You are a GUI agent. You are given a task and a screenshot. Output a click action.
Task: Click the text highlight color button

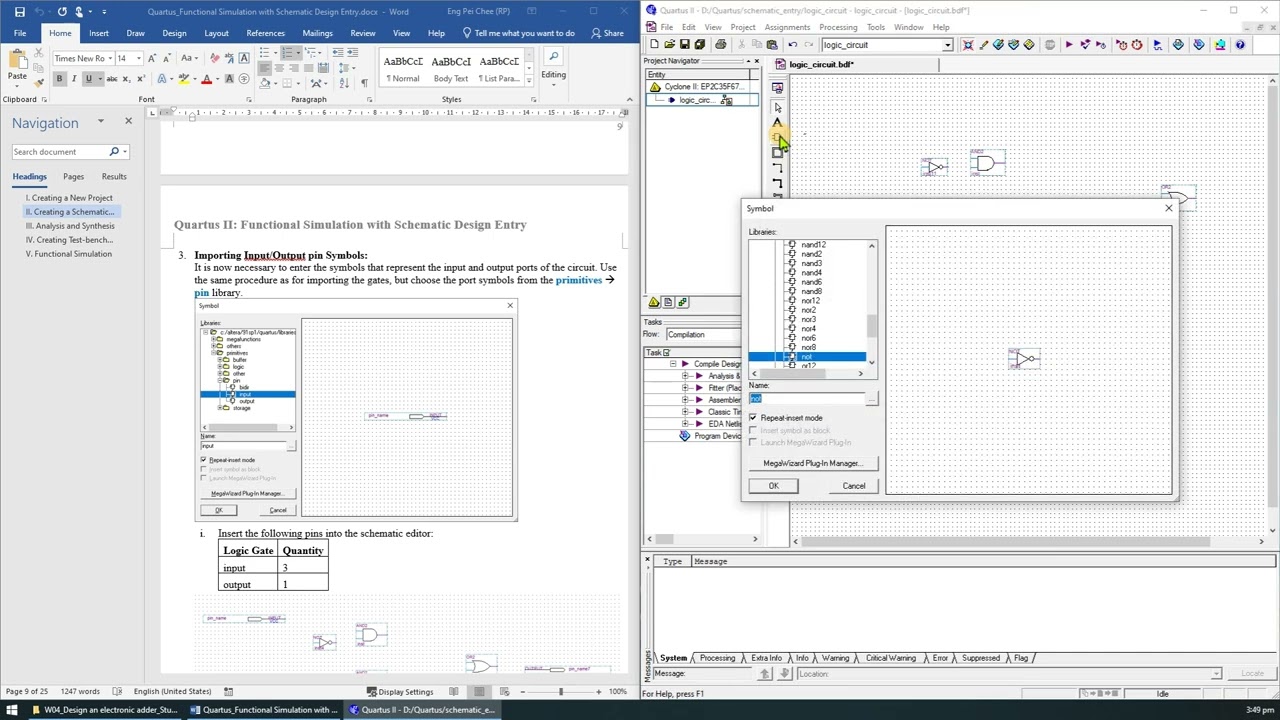[x=185, y=80]
